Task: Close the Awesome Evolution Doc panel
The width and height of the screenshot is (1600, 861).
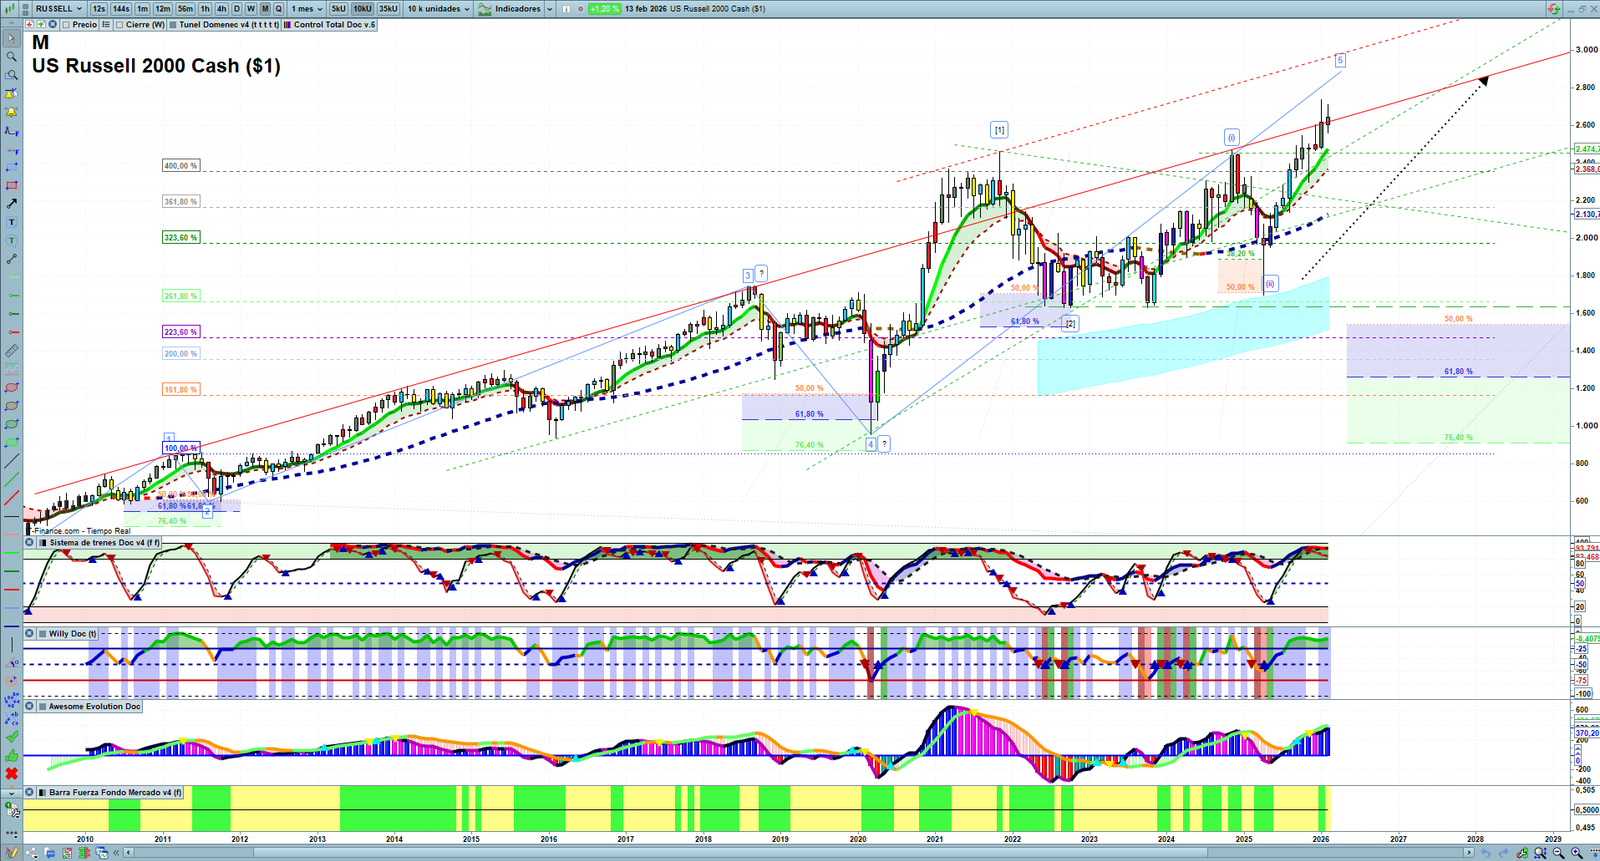Action: [x=30, y=706]
